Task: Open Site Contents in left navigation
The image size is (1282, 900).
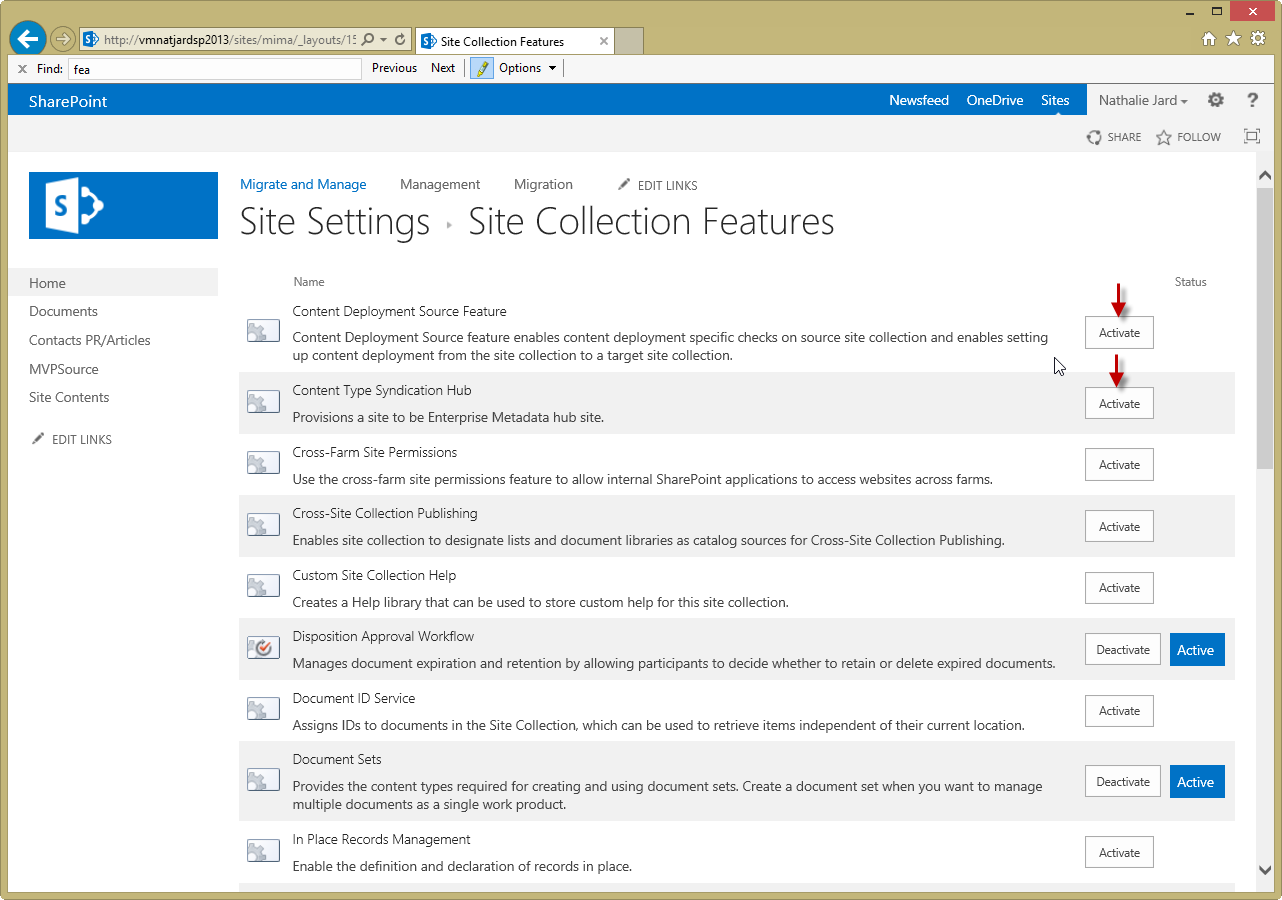Action: point(69,397)
